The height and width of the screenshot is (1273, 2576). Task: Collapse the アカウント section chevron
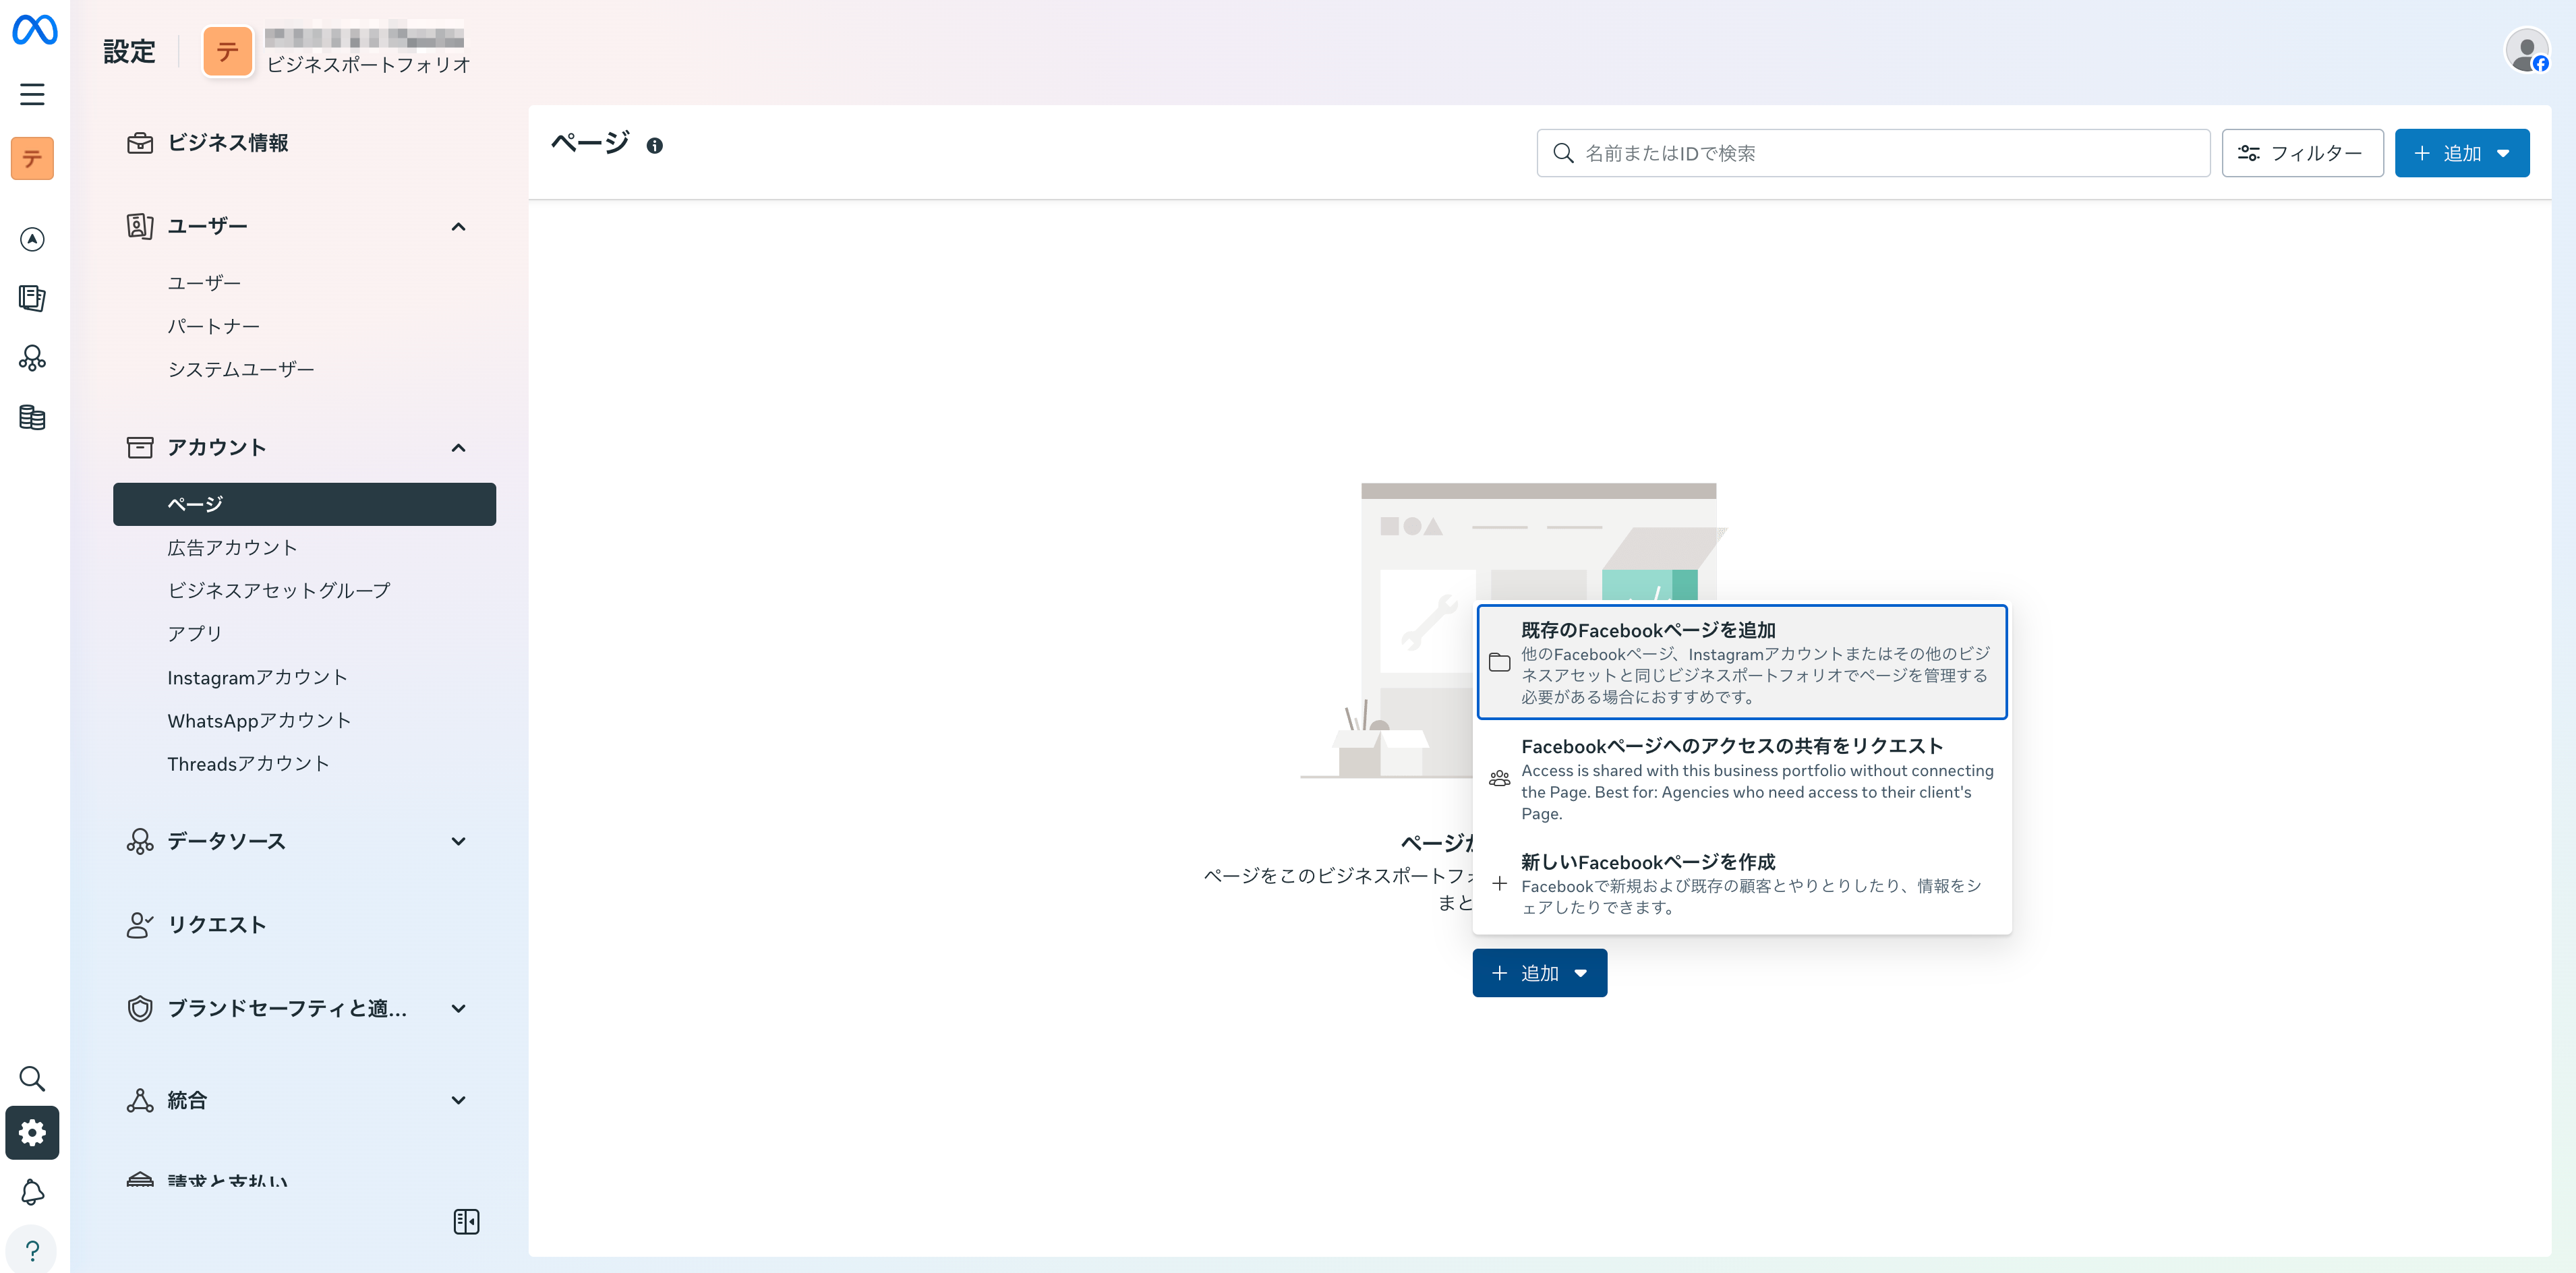click(458, 448)
